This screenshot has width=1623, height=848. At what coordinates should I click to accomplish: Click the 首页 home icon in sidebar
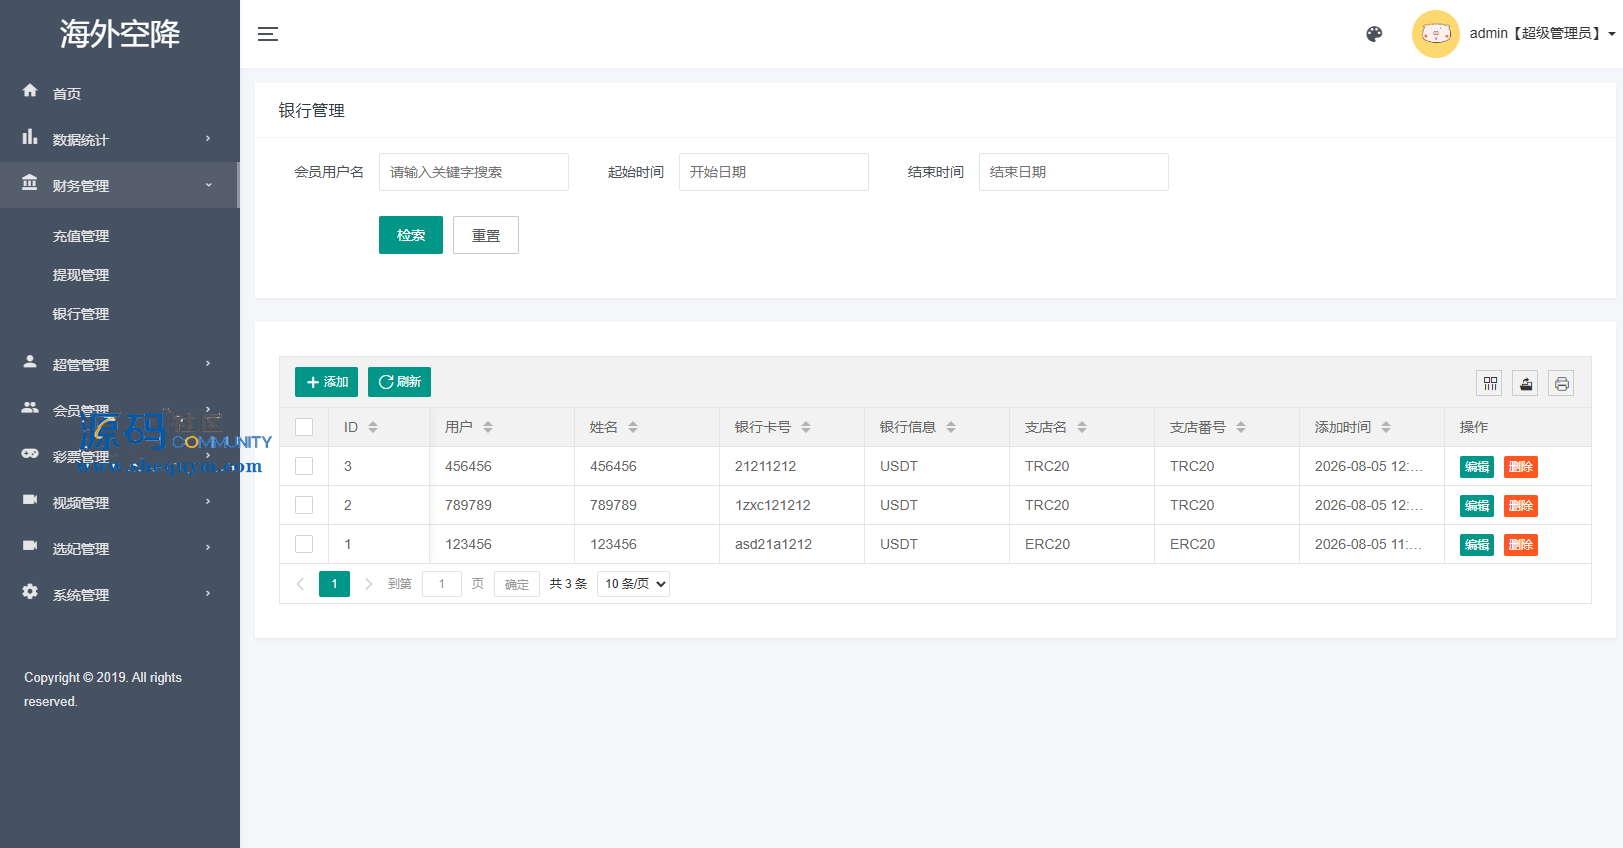30,91
